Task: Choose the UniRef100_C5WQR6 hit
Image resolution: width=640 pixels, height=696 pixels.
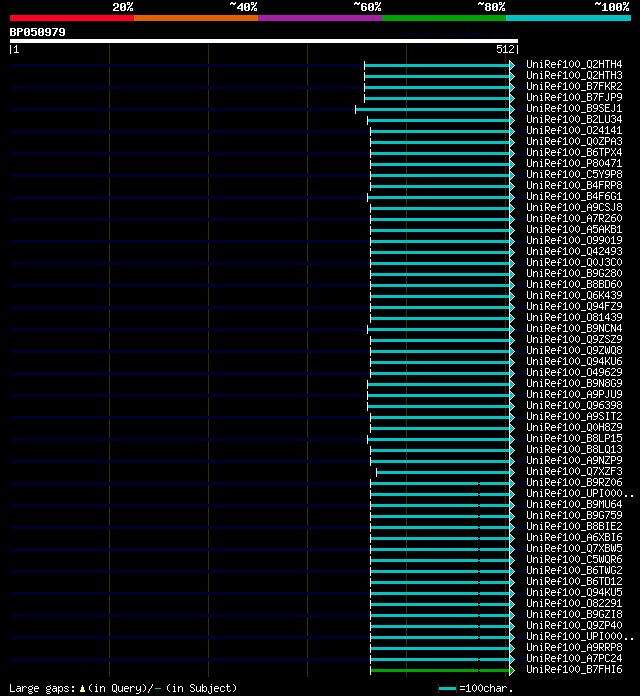Action: pos(574,559)
